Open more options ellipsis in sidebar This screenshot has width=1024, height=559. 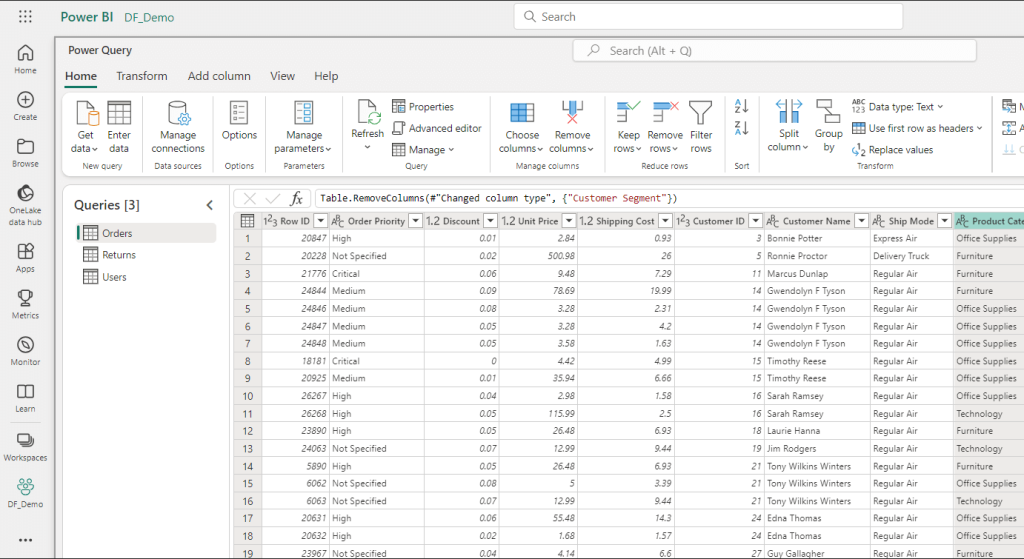coord(25,540)
